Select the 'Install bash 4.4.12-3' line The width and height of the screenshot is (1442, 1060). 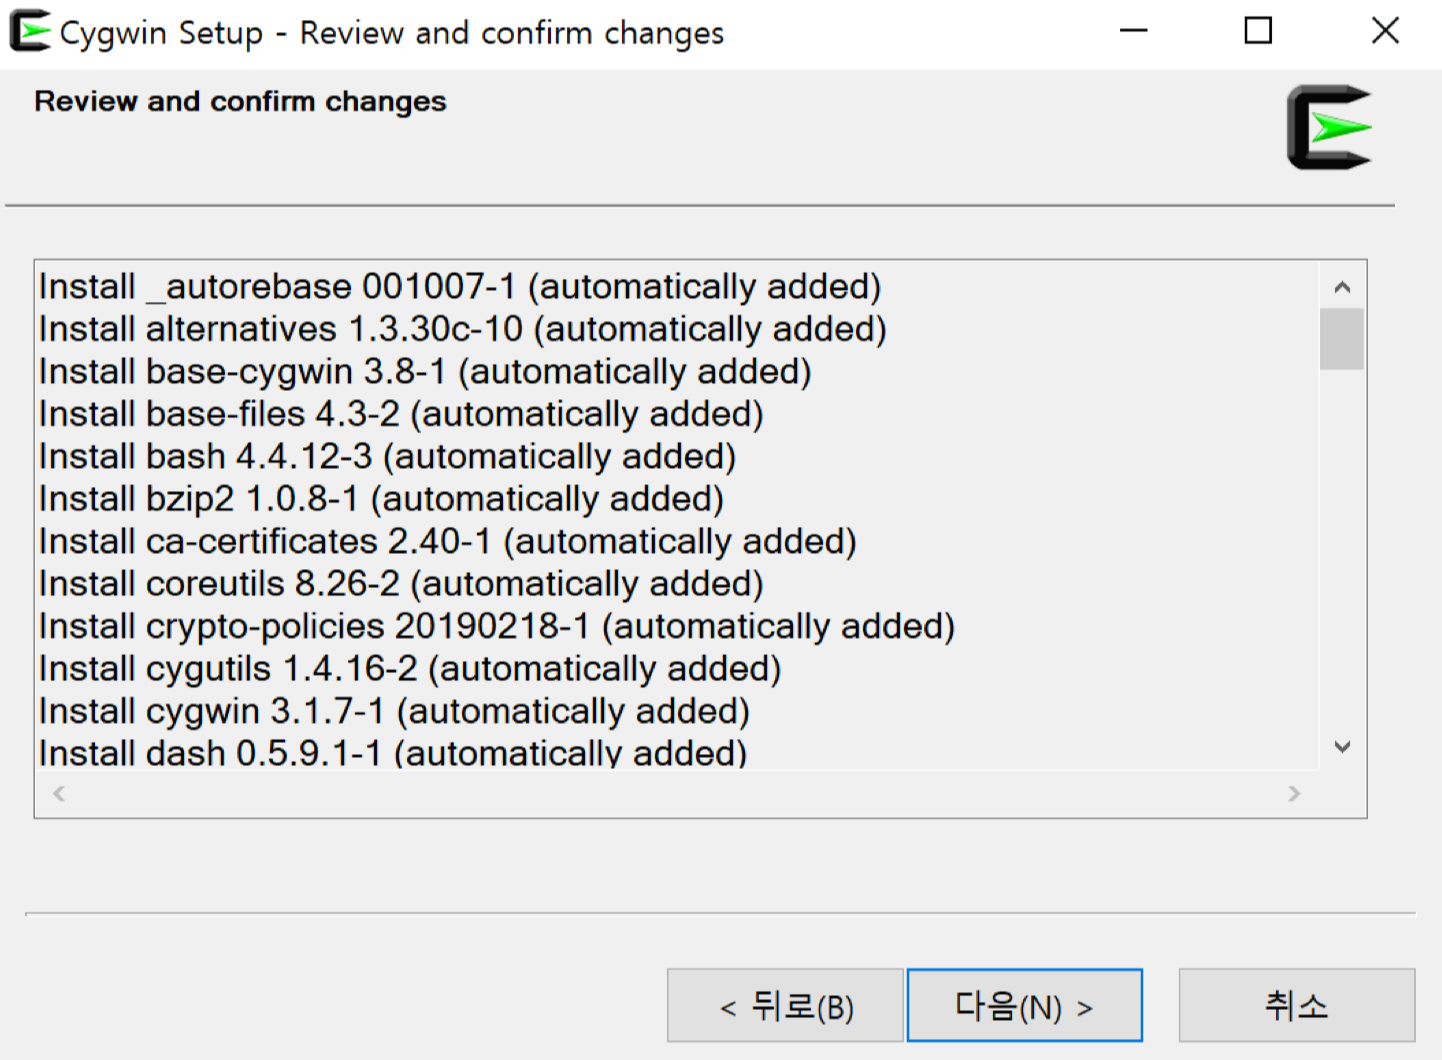pos(388,457)
